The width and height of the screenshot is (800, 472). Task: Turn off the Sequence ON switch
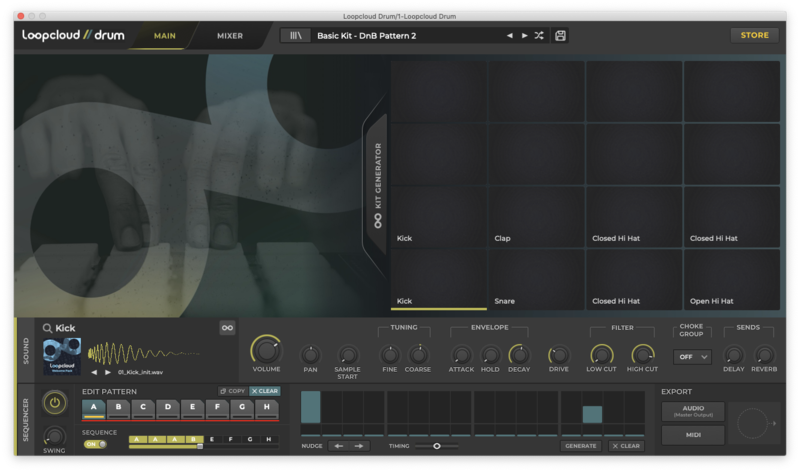95,444
